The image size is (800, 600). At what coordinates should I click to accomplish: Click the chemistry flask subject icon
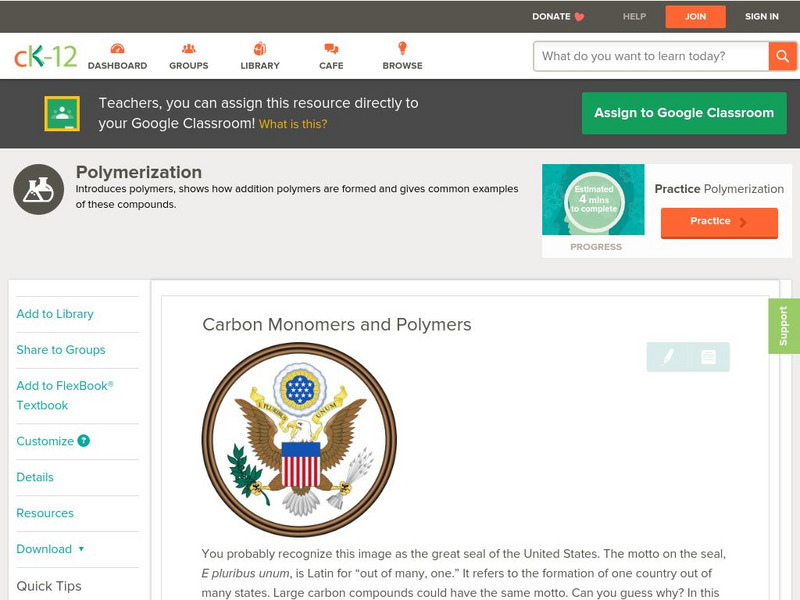point(39,189)
